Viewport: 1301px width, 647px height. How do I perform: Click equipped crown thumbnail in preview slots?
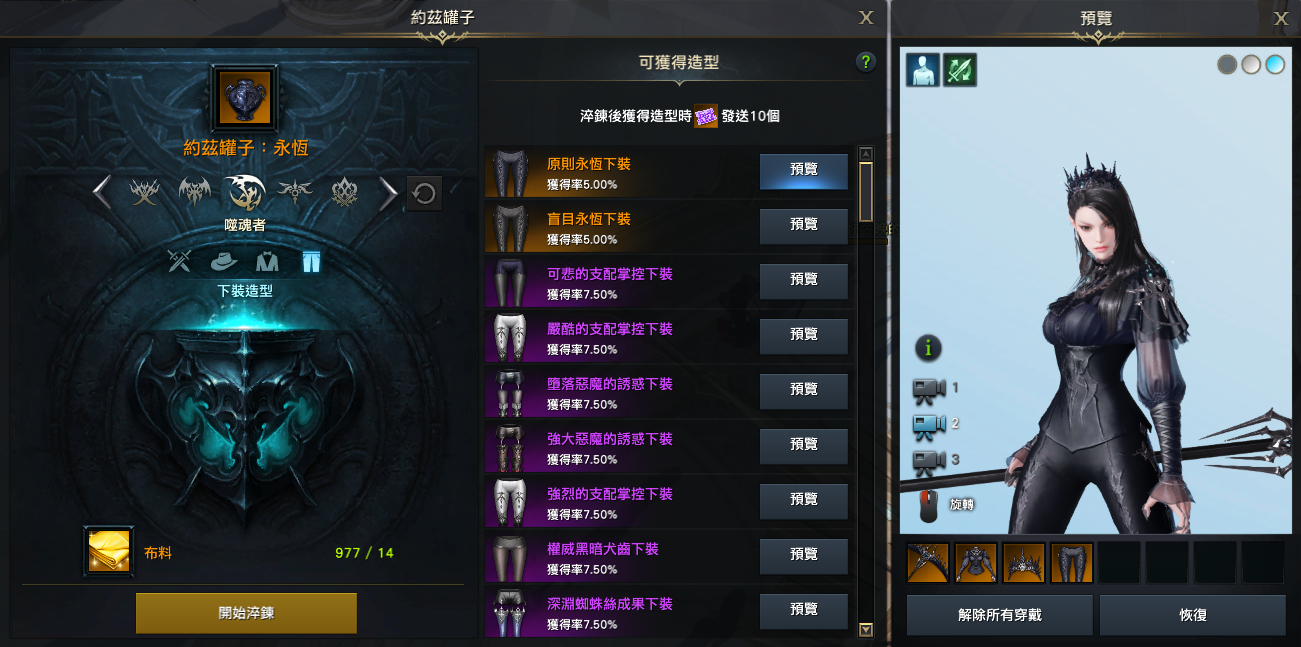[x=1024, y=563]
